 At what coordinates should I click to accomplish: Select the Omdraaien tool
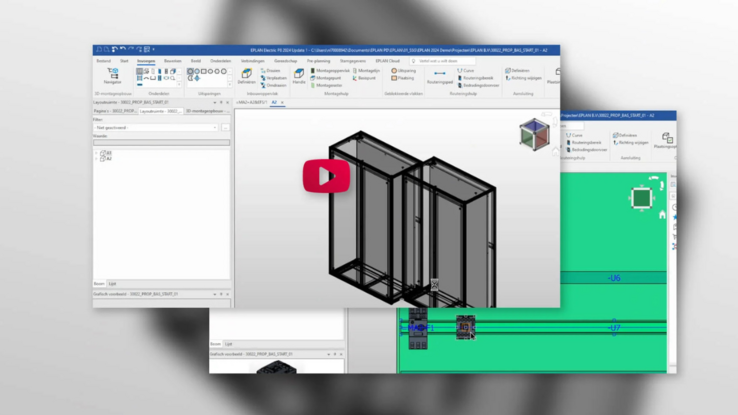point(273,86)
